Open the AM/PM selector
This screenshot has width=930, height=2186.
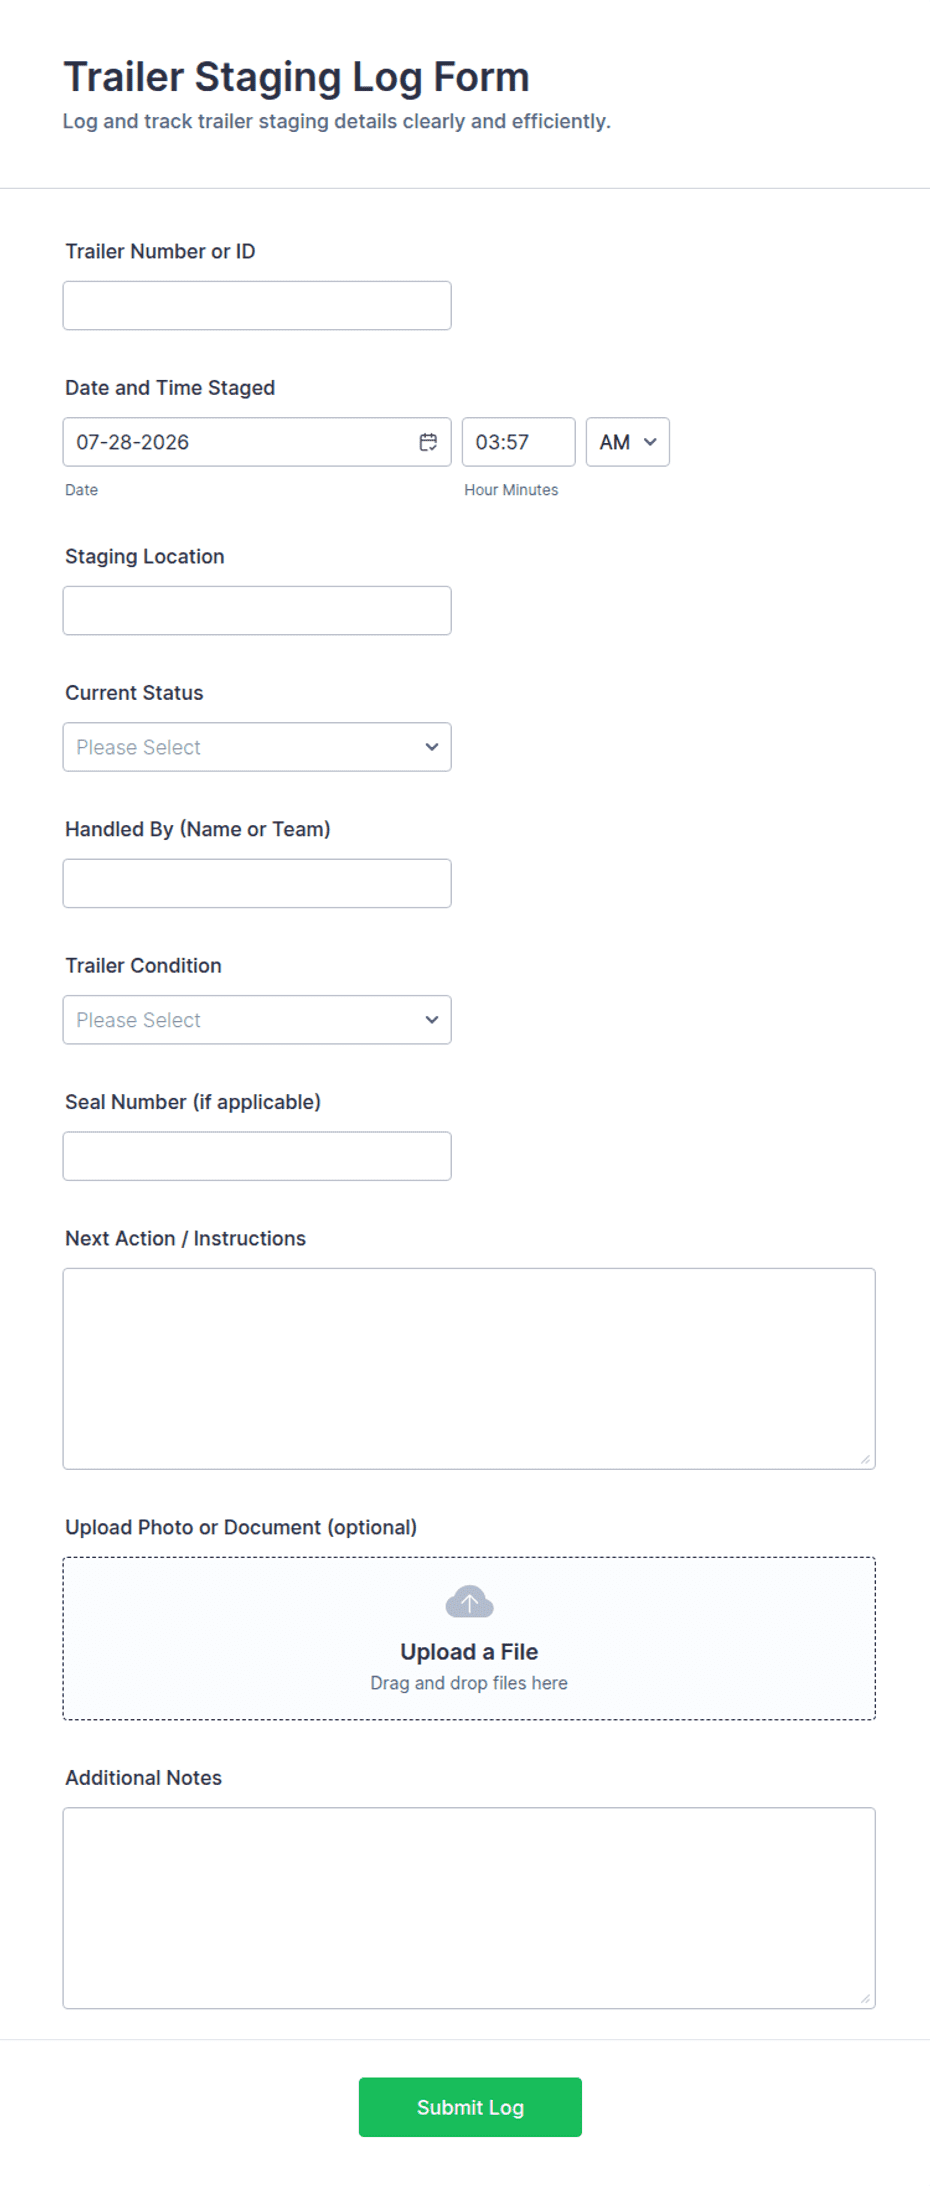[628, 442]
